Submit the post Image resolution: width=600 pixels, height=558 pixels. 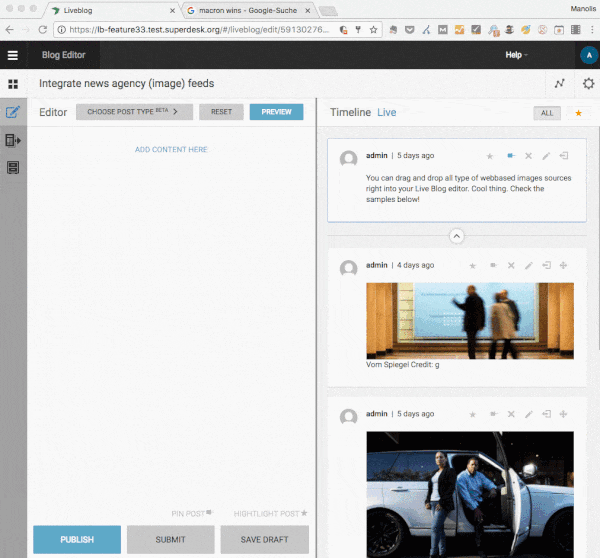[170, 540]
